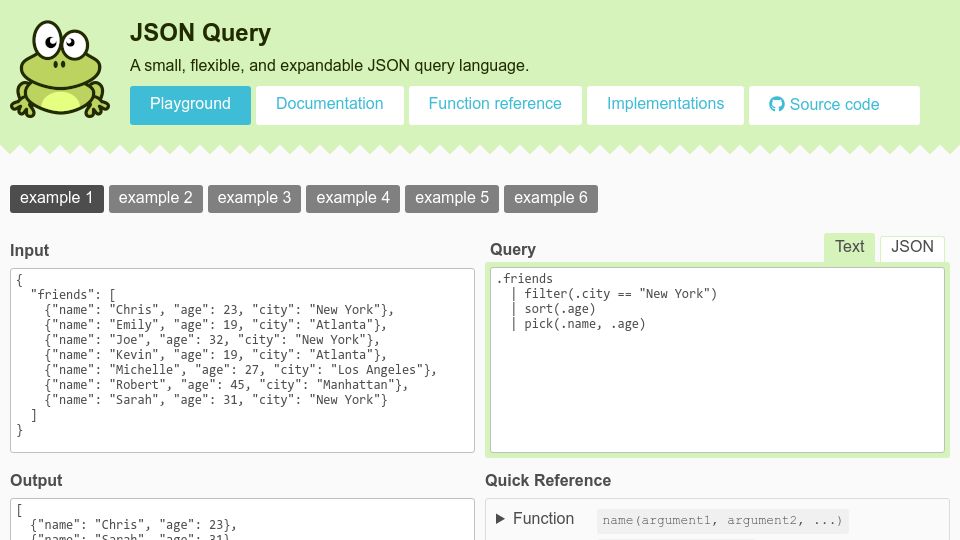Image resolution: width=960 pixels, height=540 pixels.
Task: Click the 'name(argument1, argument2, ...)' code snippet
Action: pos(722,520)
